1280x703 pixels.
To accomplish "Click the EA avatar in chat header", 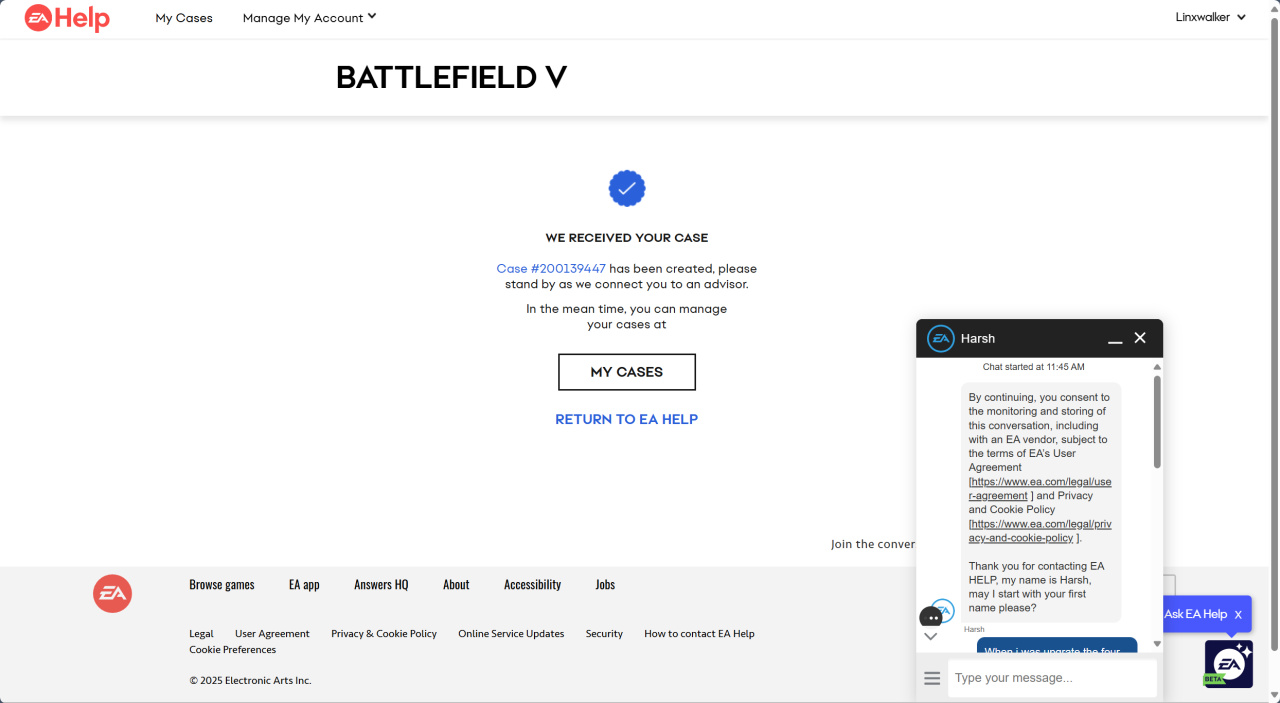I will pyautogui.click(x=941, y=339).
